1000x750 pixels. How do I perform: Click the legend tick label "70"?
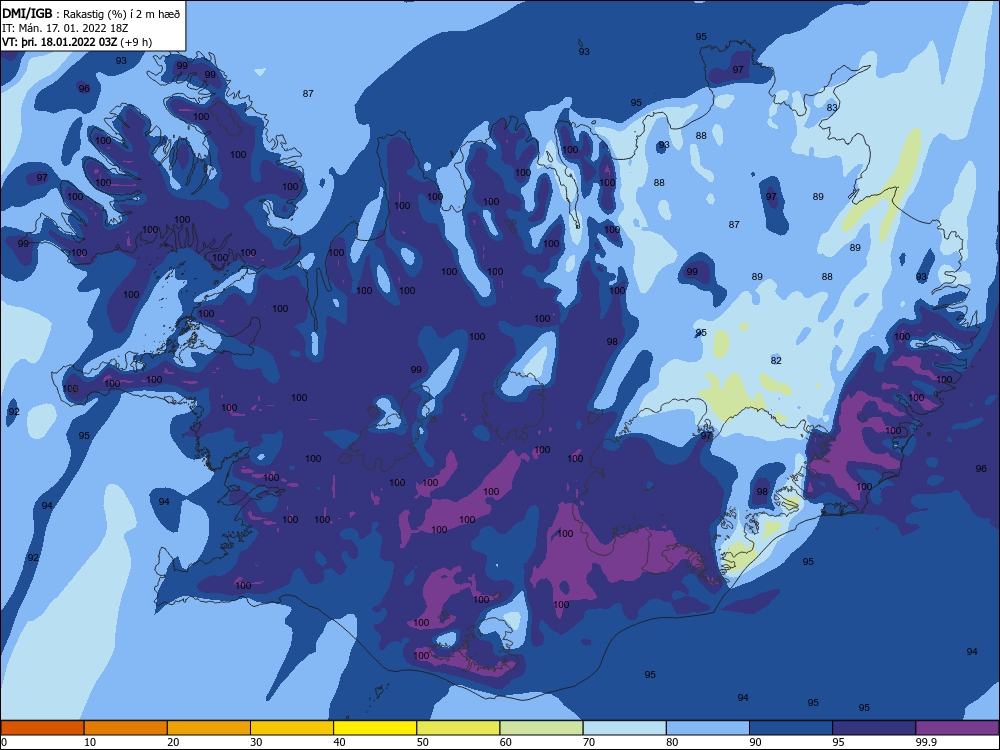click(589, 742)
